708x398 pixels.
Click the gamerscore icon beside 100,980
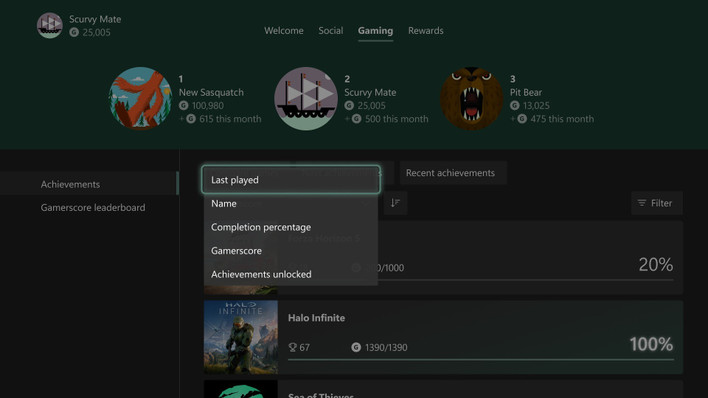[184, 105]
